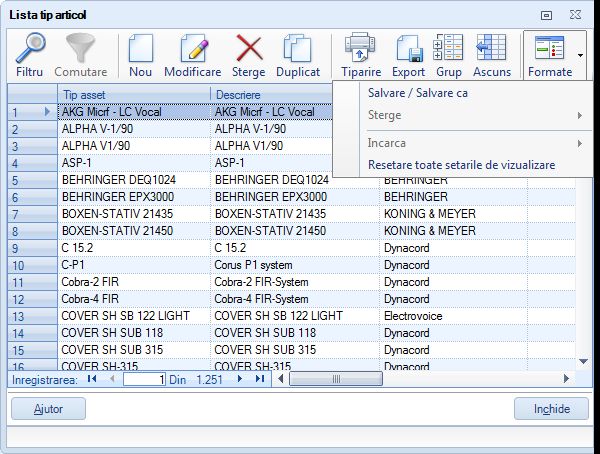Expand the Sterge submenu arrow
Screen dimensions: 600x454
pos(580,115)
